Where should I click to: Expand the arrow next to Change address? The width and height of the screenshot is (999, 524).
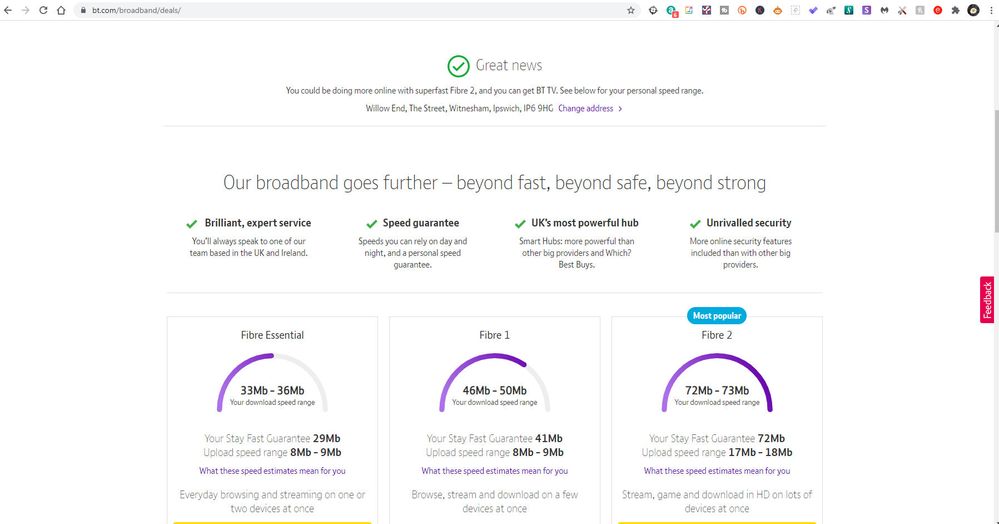[620, 108]
